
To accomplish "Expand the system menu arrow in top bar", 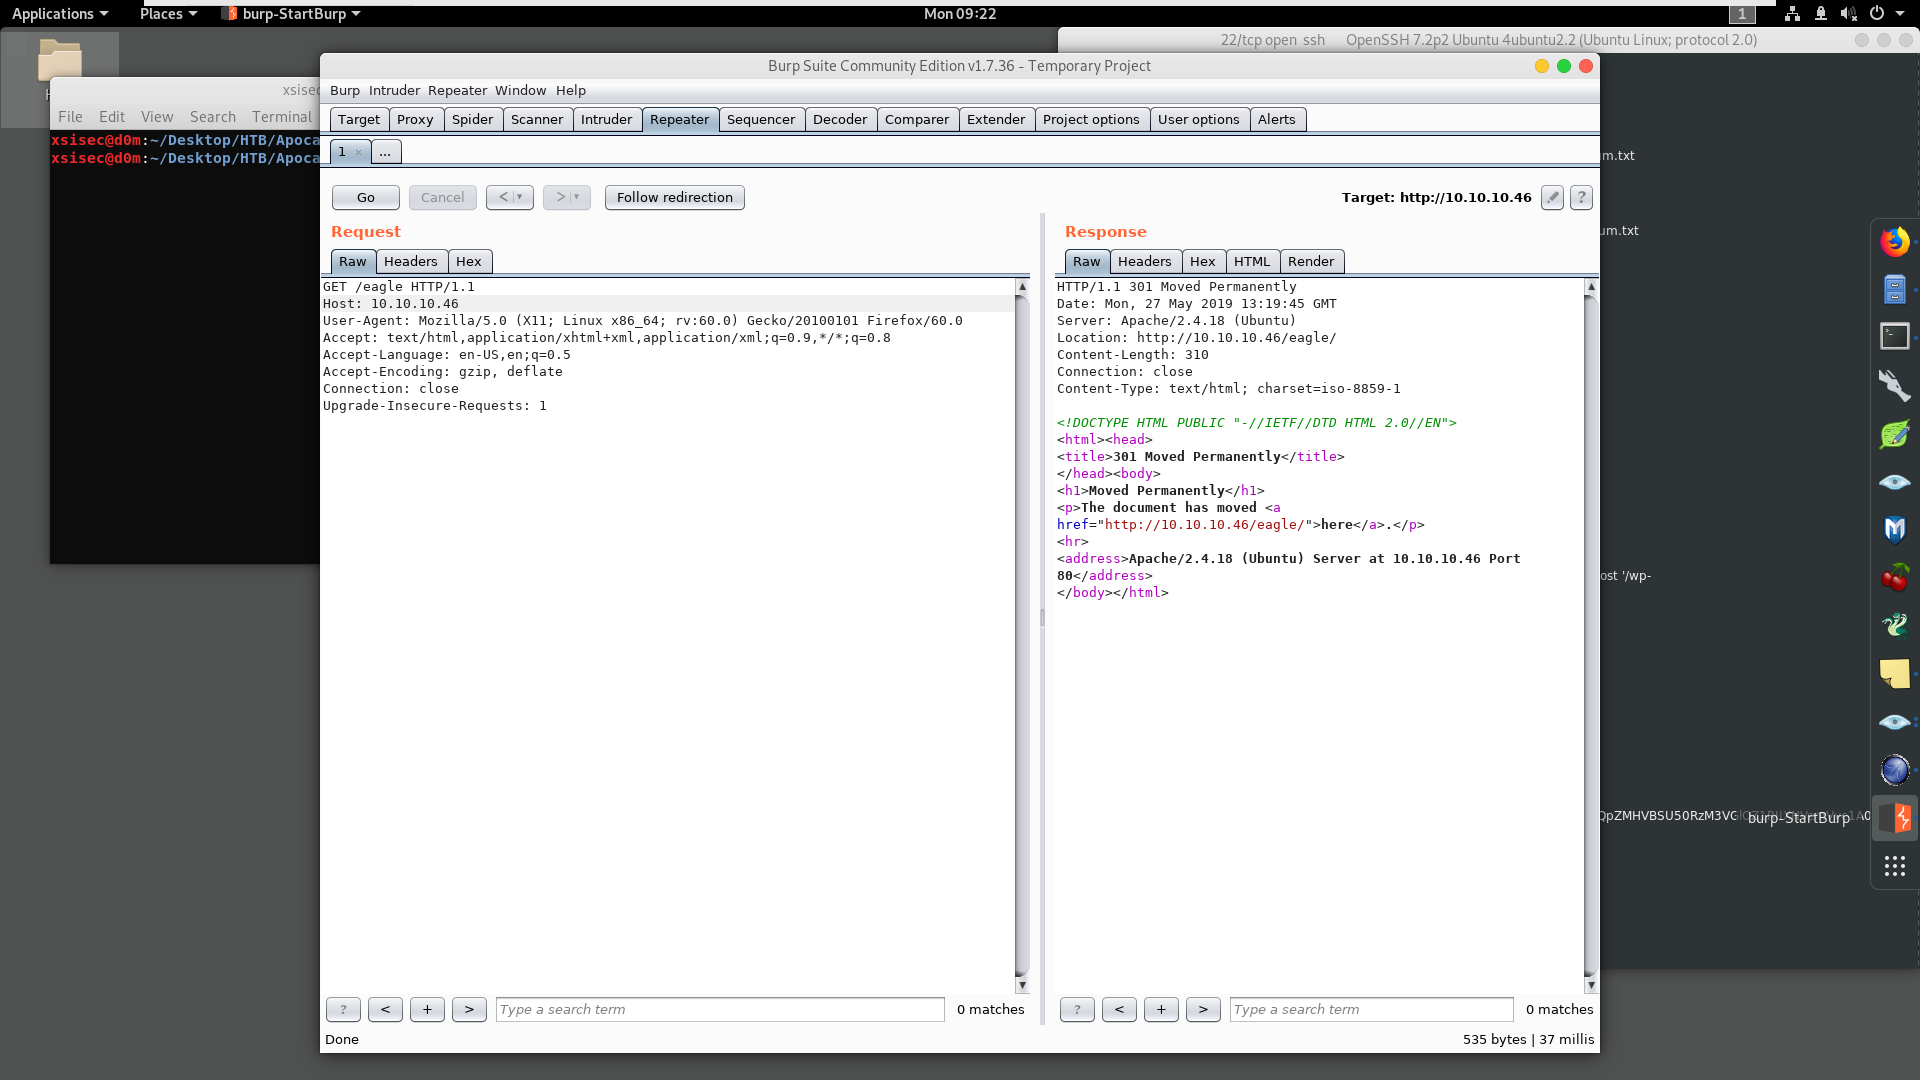I will click(1900, 14).
